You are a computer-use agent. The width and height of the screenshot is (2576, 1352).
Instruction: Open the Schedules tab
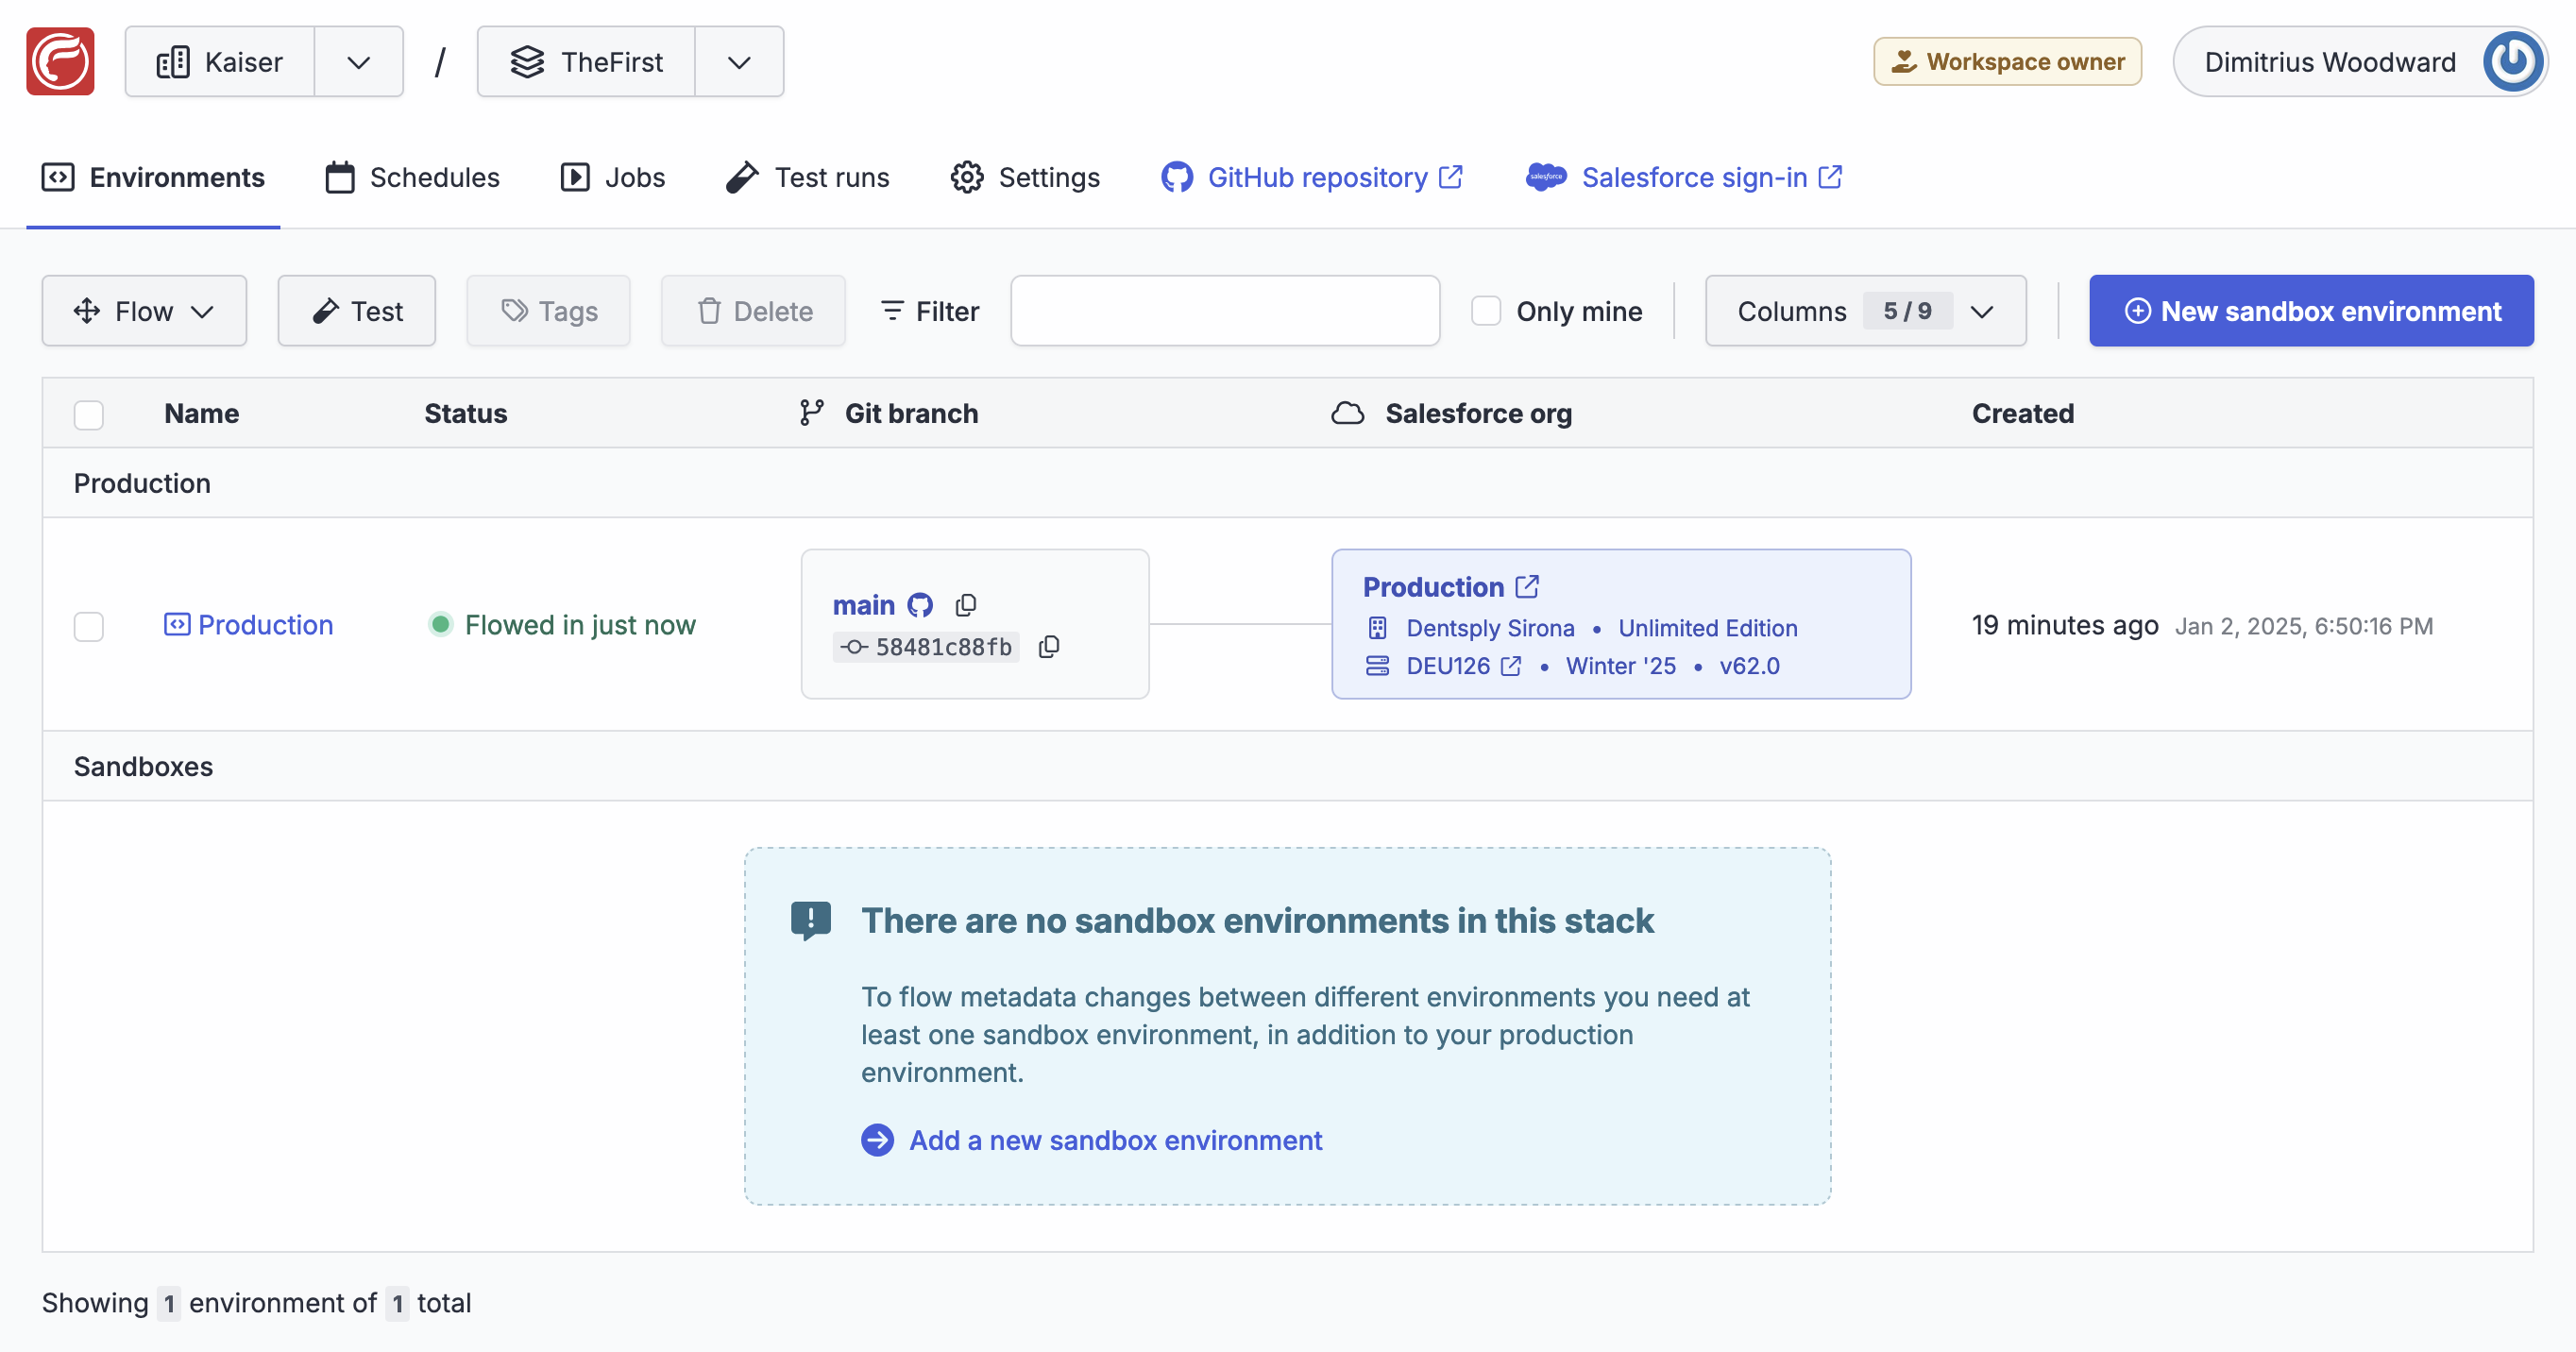[x=412, y=177]
